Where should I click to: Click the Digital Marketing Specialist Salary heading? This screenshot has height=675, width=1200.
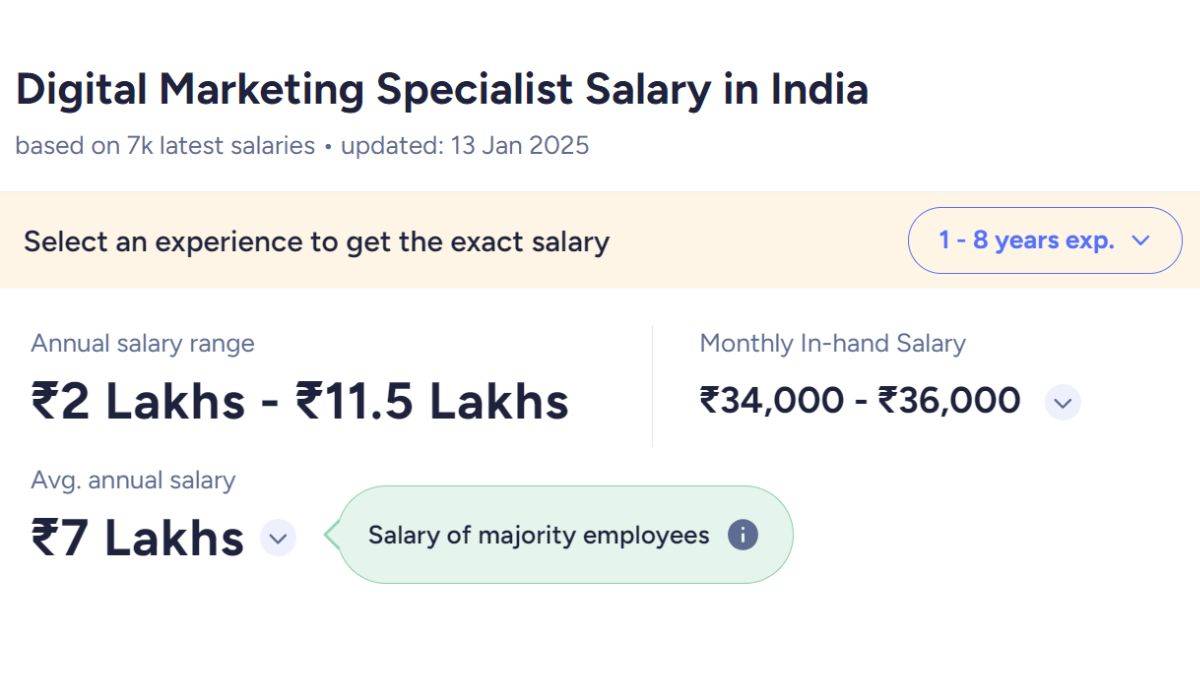tap(442, 89)
